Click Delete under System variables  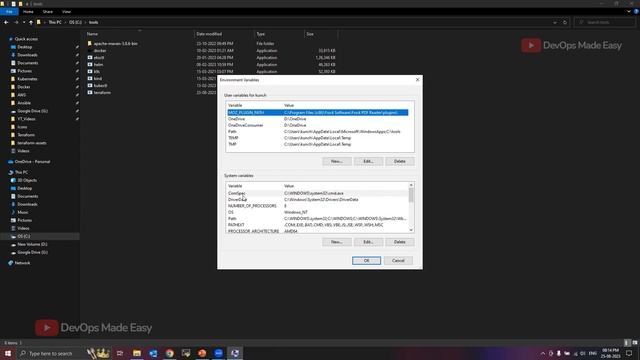400,242
